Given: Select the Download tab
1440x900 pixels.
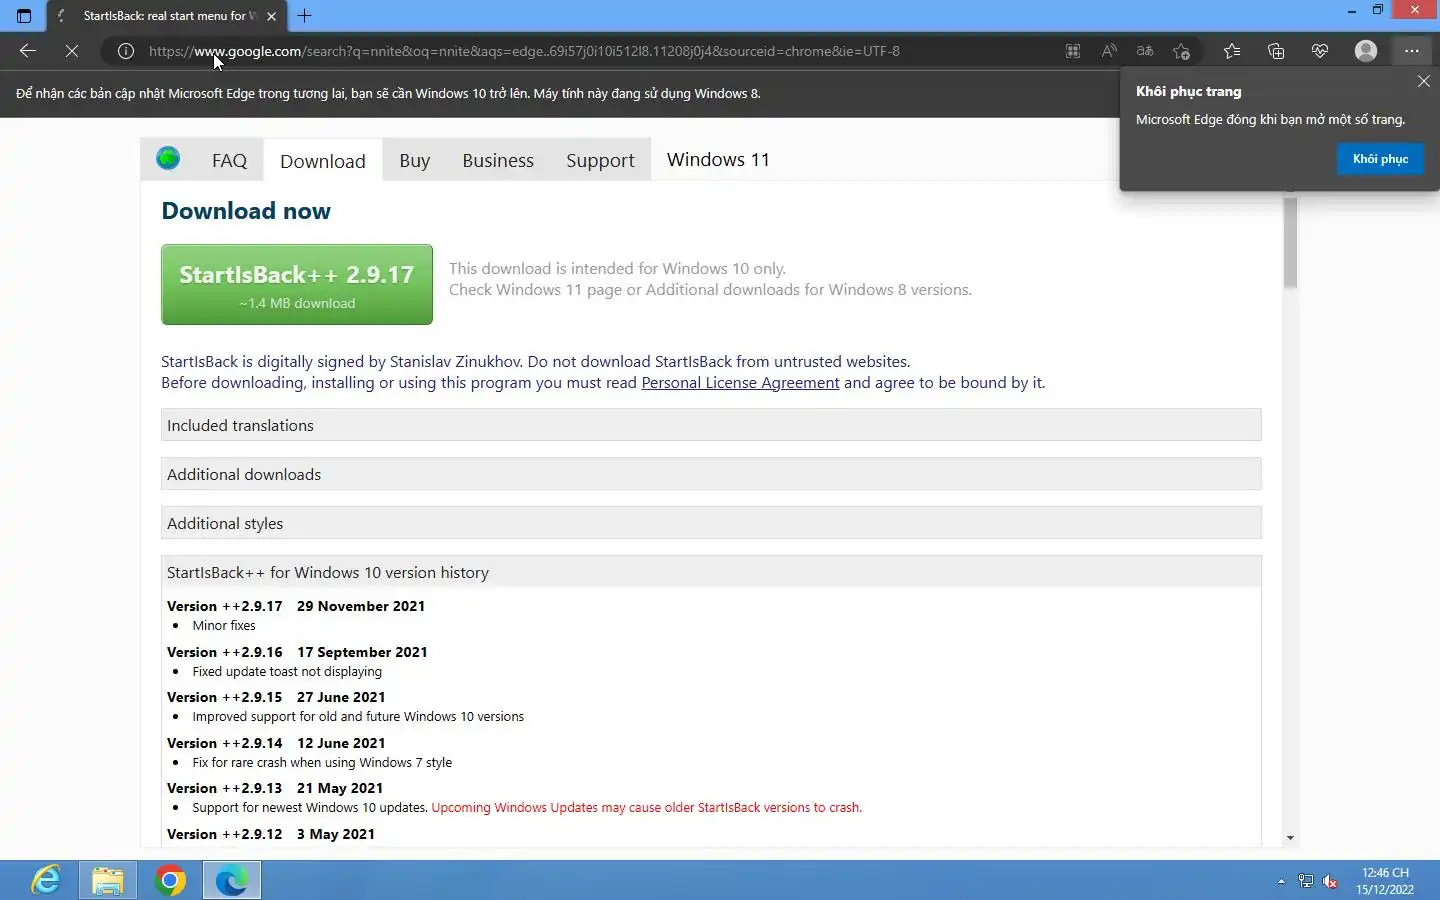Looking at the screenshot, I should click(x=323, y=161).
